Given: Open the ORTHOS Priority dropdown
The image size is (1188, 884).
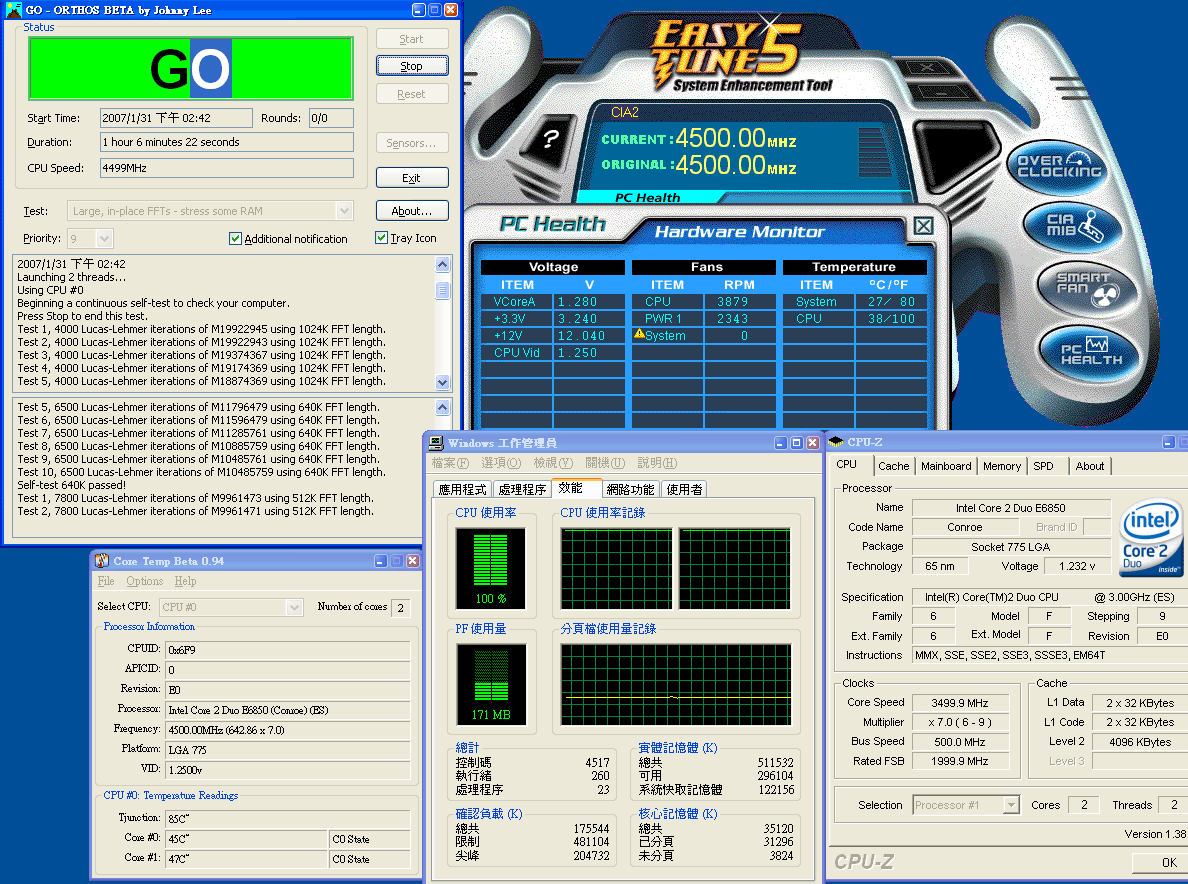Looking at the screenshot, I should 105,239.
